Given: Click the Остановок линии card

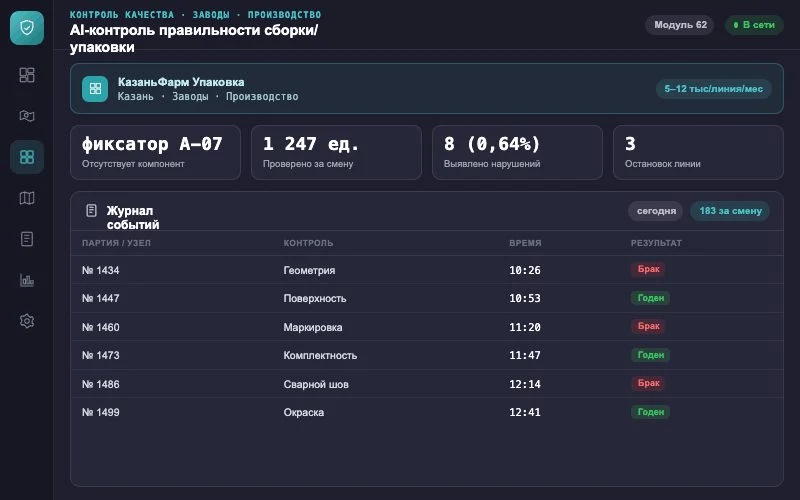Looking at the screenshot, I should [698, 152].
